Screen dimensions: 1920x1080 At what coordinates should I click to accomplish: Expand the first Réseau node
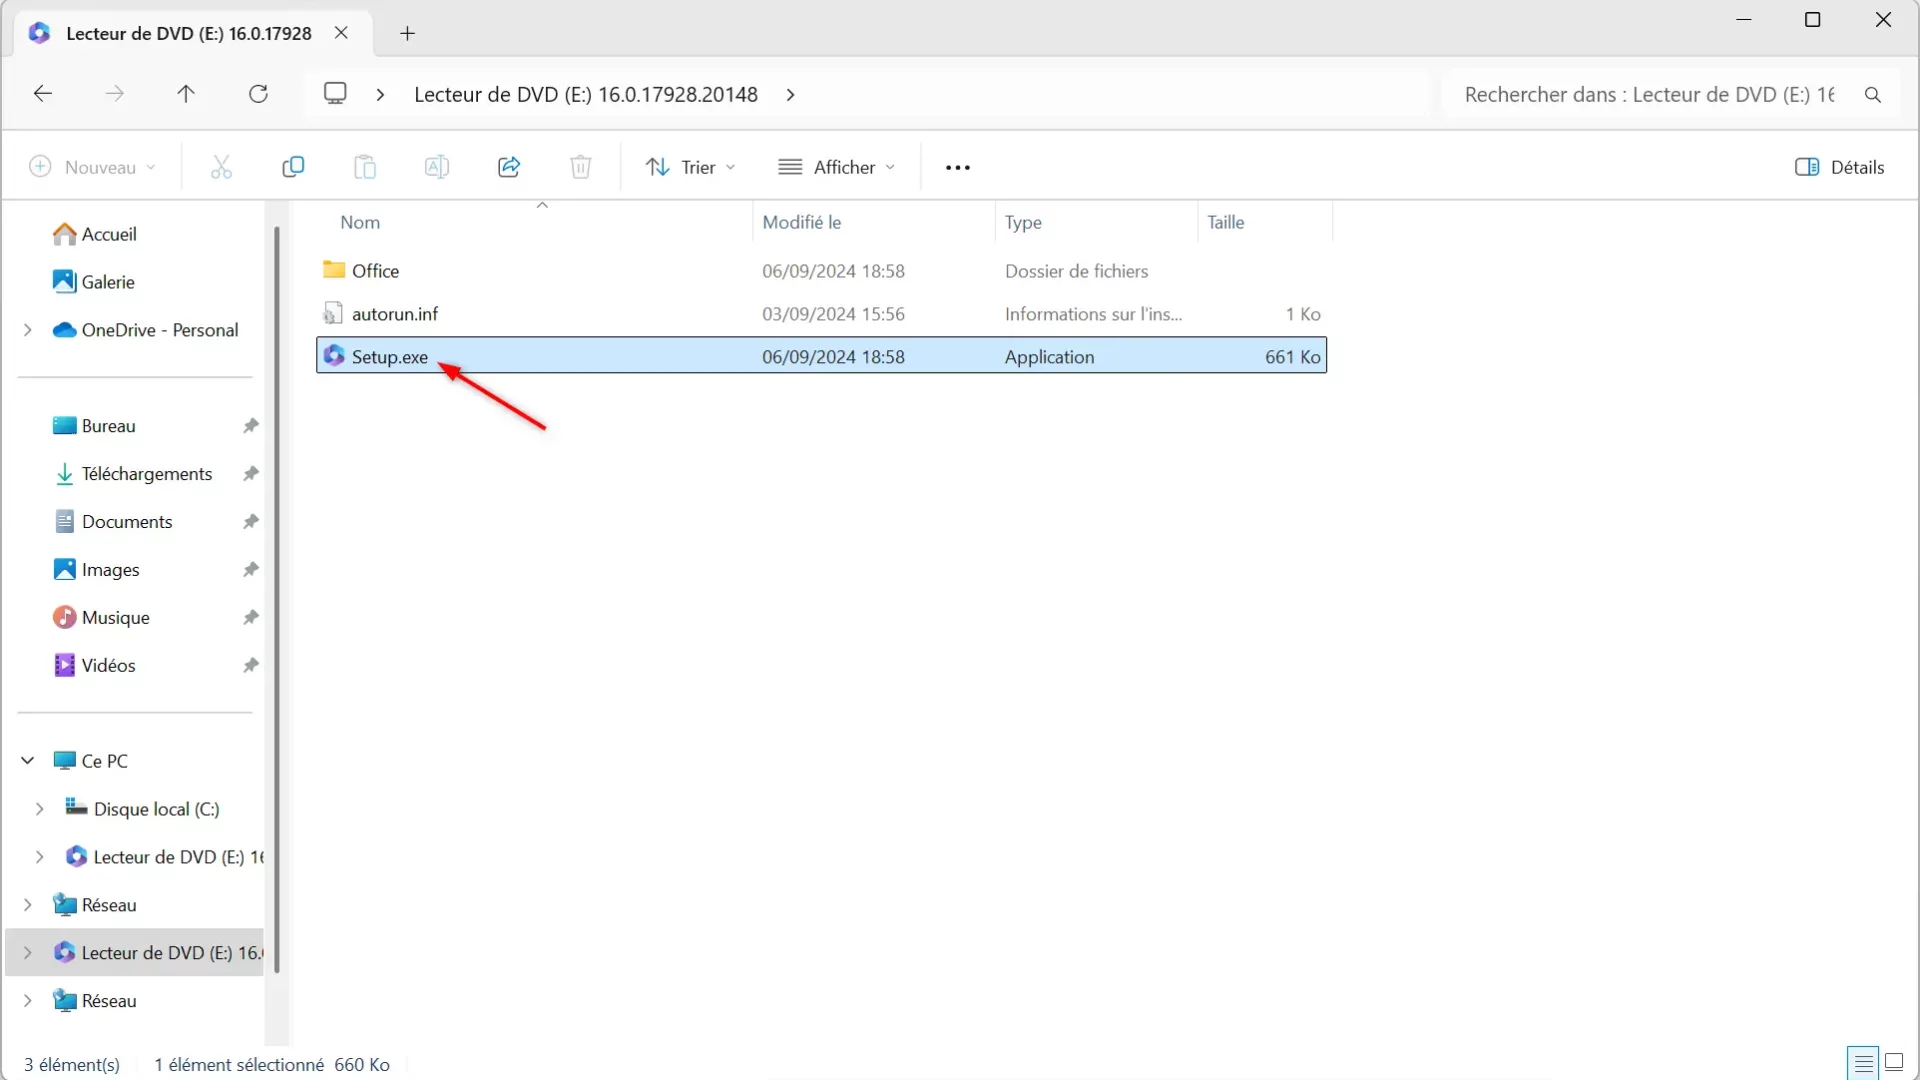(28, 905)
